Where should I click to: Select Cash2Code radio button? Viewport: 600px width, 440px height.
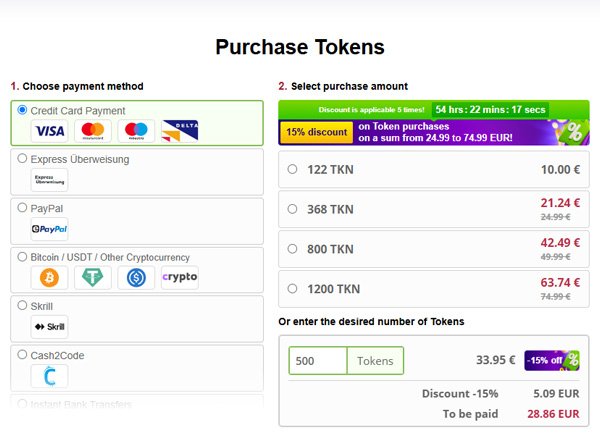click(22, 355)
